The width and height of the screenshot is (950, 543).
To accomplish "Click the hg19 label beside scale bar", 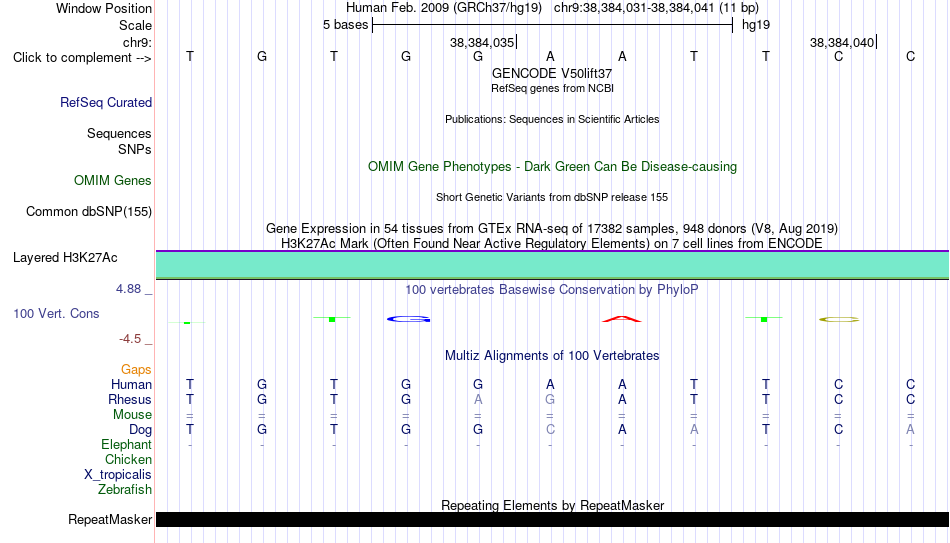I will point(756,25).
